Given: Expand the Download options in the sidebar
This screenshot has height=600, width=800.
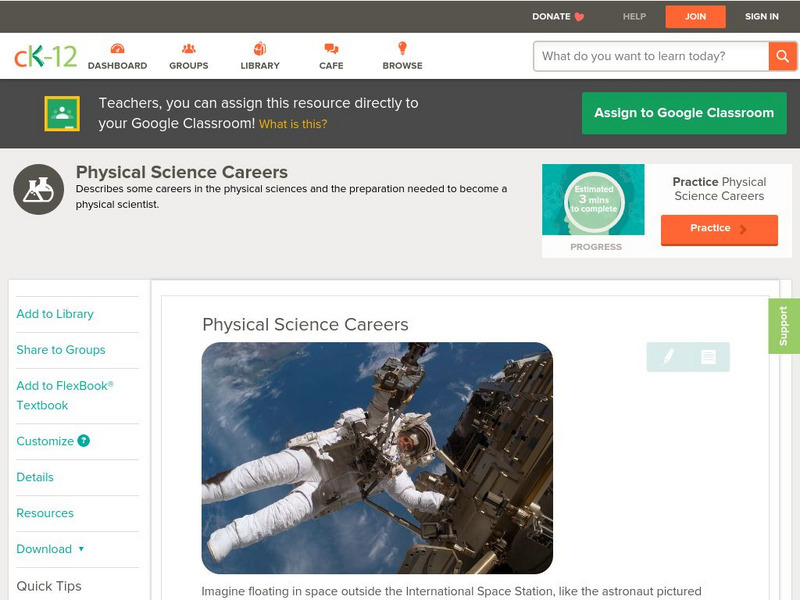Looking at the screenshot, I should [47, 549].
